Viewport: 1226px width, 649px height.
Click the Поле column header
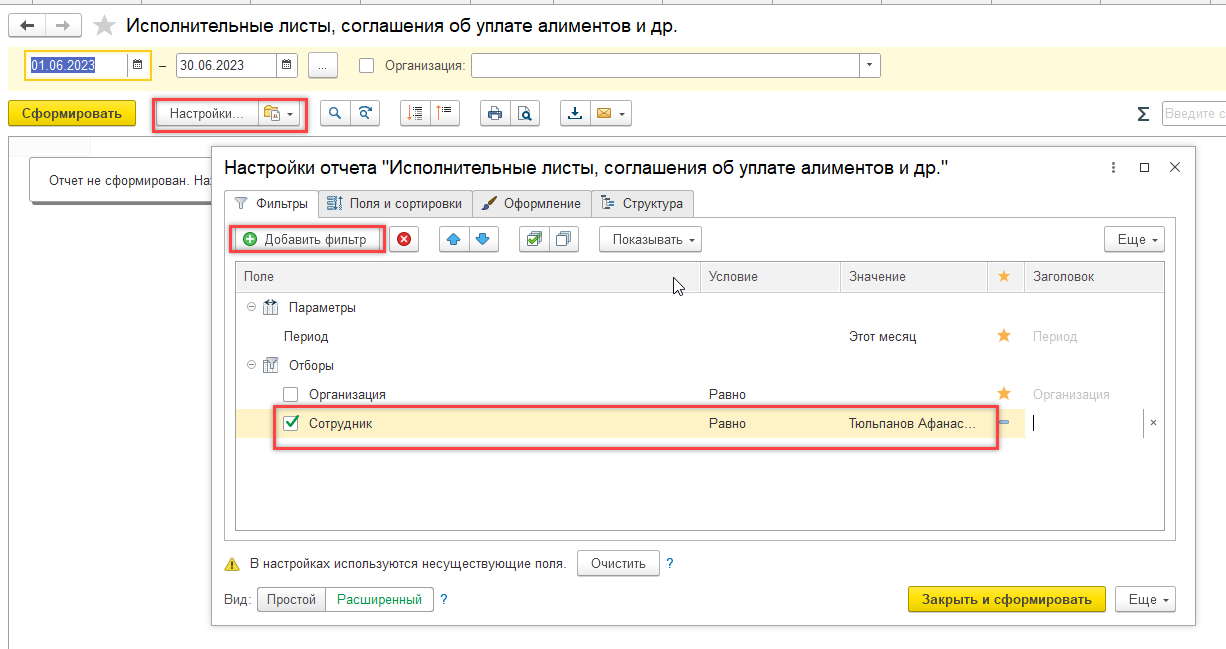[468, 276]
